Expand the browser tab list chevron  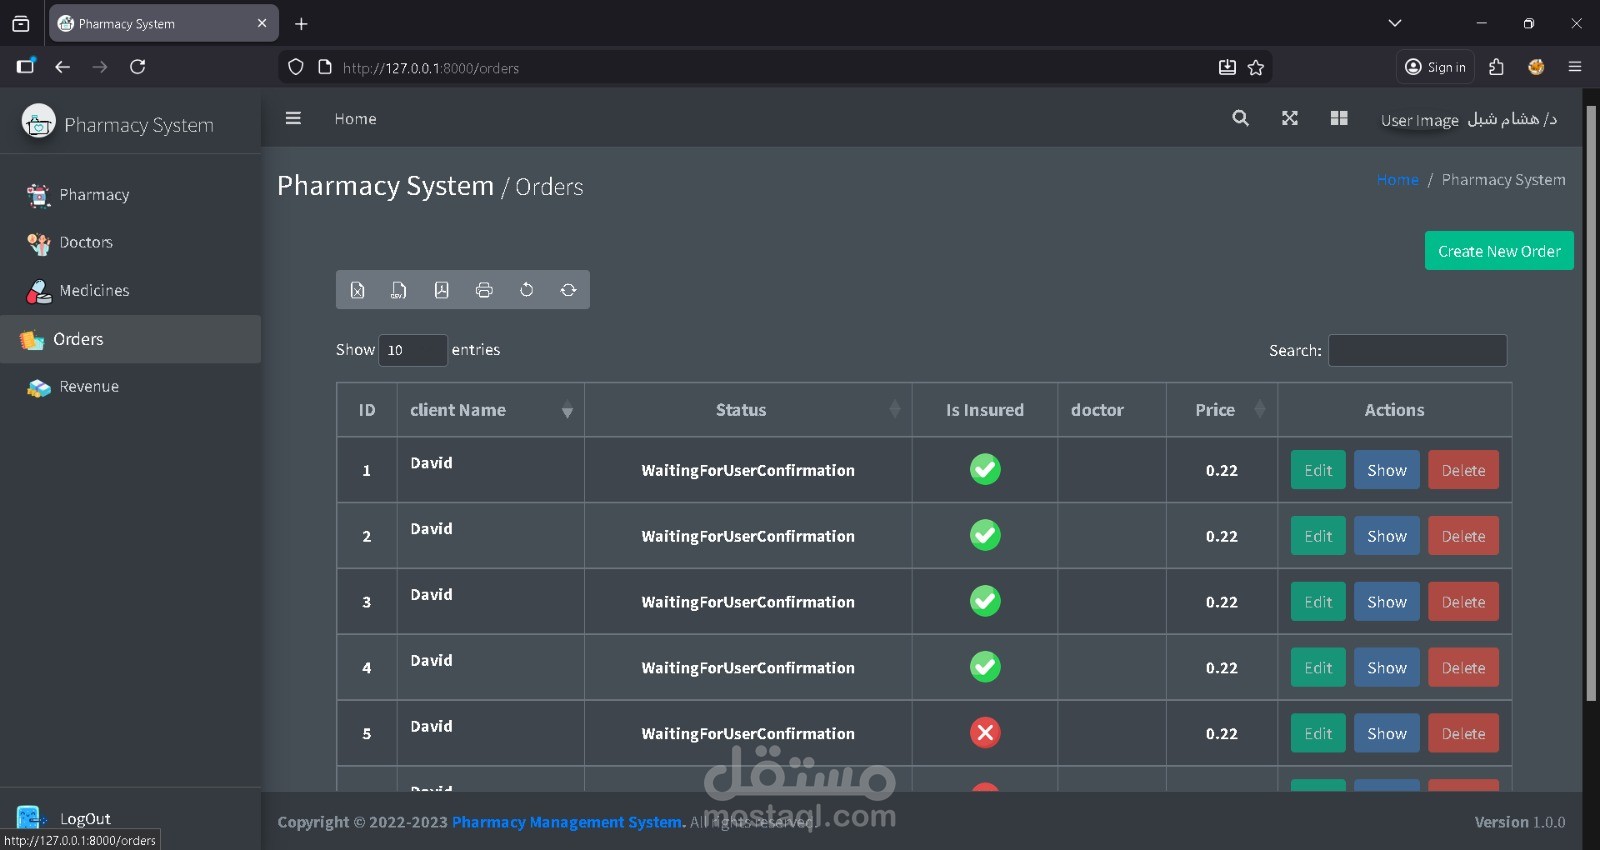pos(1395,23)
